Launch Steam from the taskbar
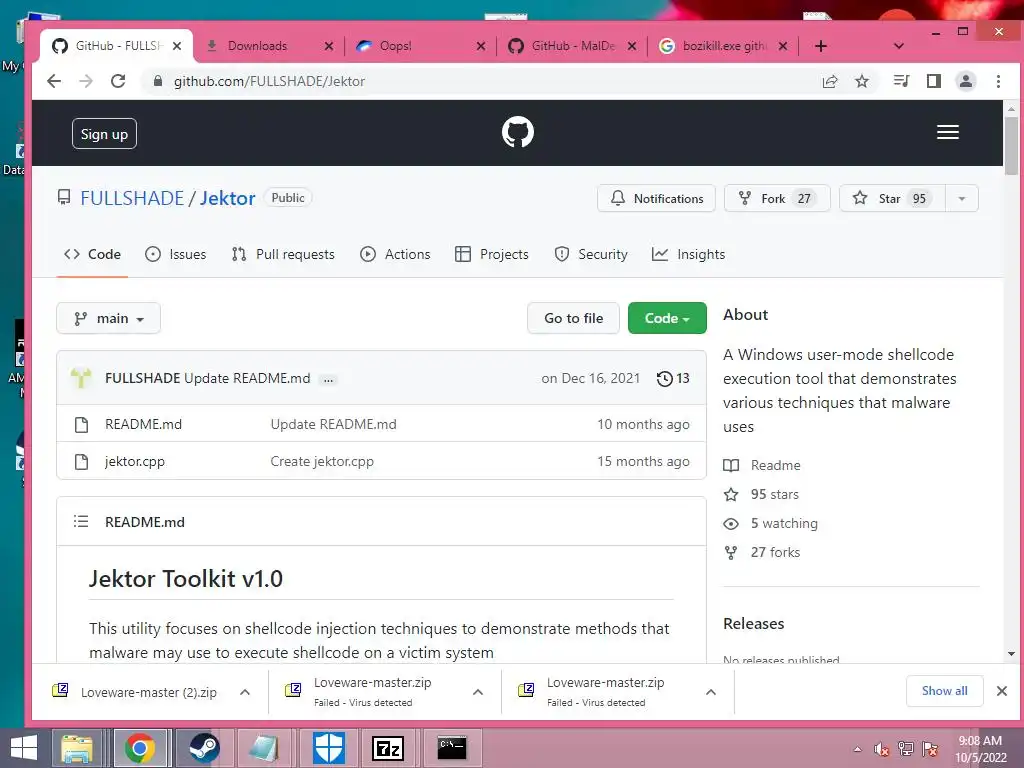The height and width of the screenshot is (768, 1024). click(x=204, y=748)
